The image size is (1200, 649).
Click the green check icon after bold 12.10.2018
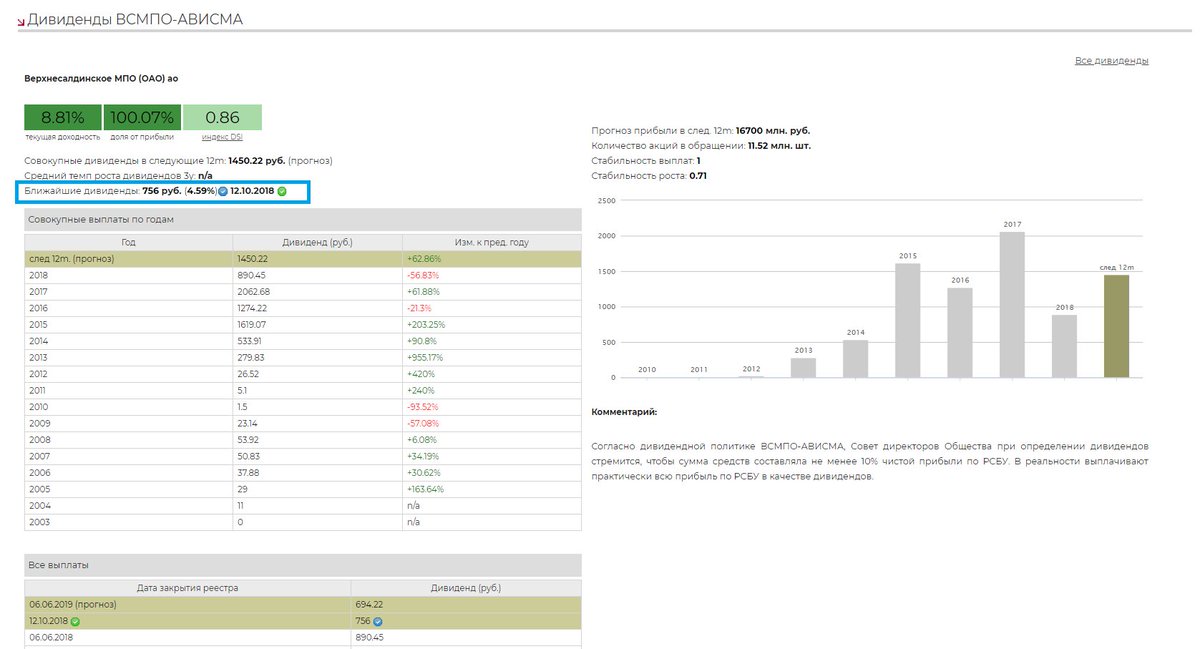click(282, 191)
